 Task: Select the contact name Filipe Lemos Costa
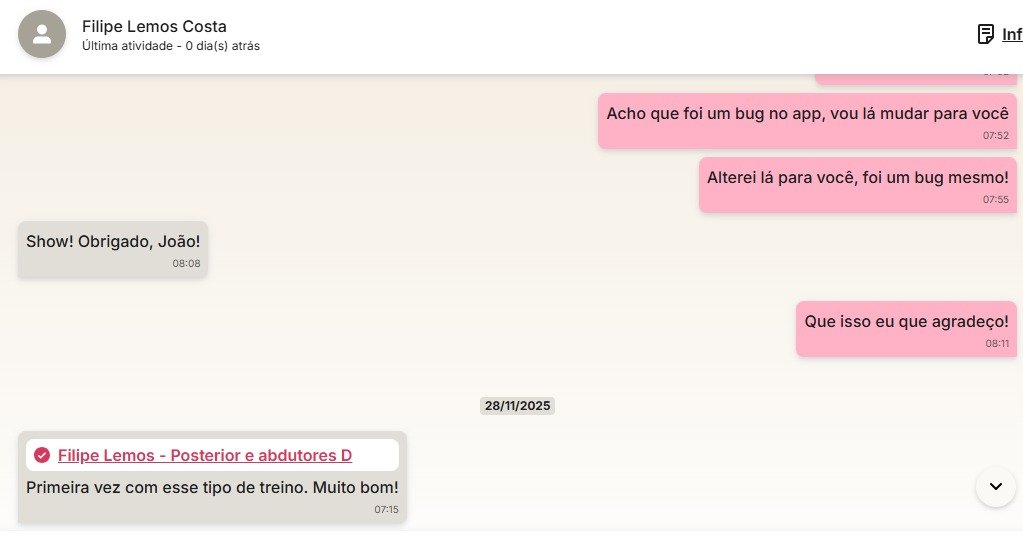(154, 27)
